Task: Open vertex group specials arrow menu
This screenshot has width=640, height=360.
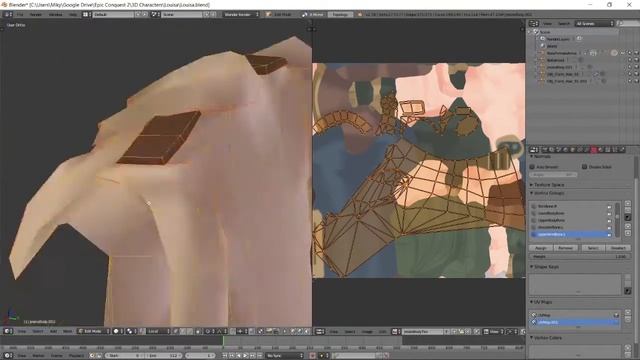Action: click(627, 218)
